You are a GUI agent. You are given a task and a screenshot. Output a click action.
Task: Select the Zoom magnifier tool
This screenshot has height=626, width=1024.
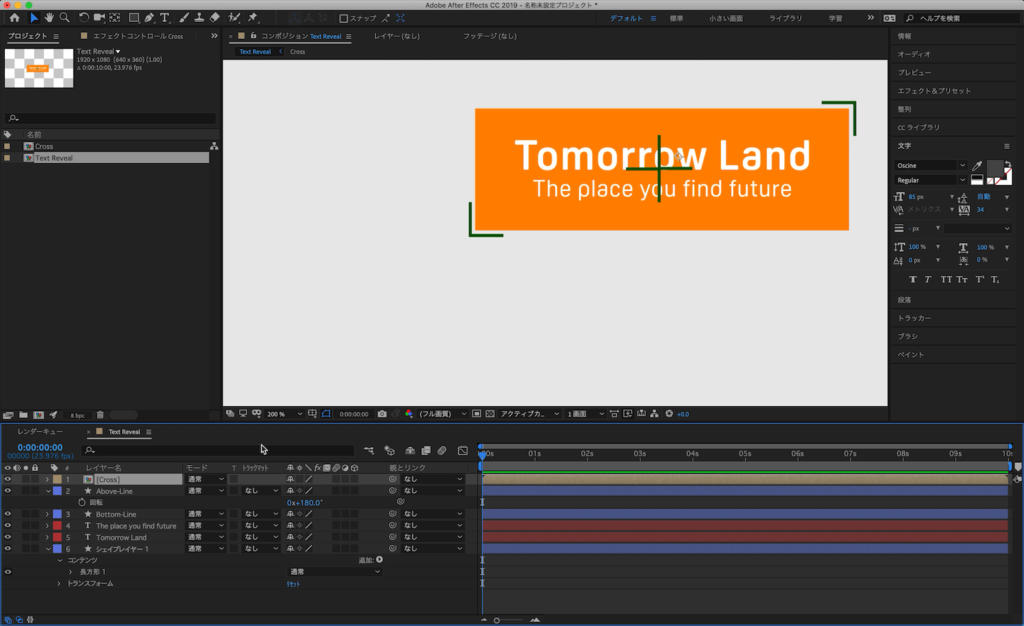point(64,18)
